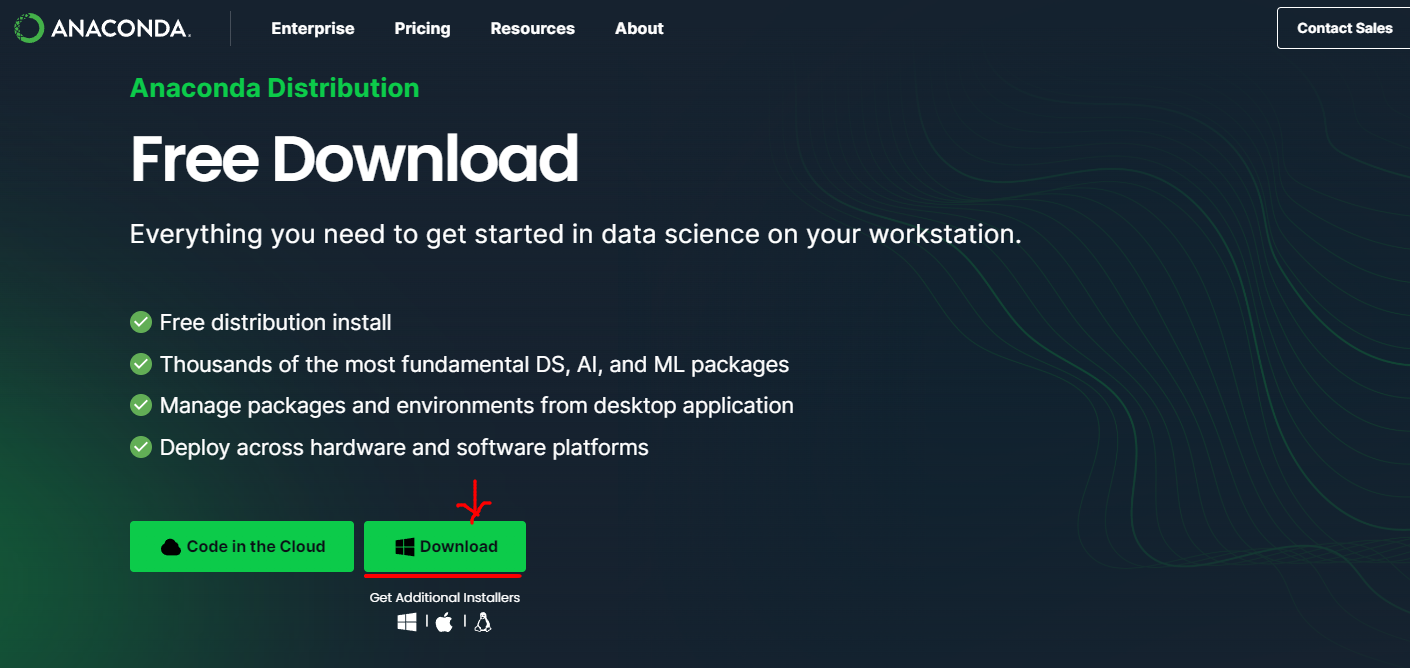Select the Apple macOS installer icon
1410x668 pixels.
[x=445, y=622]
